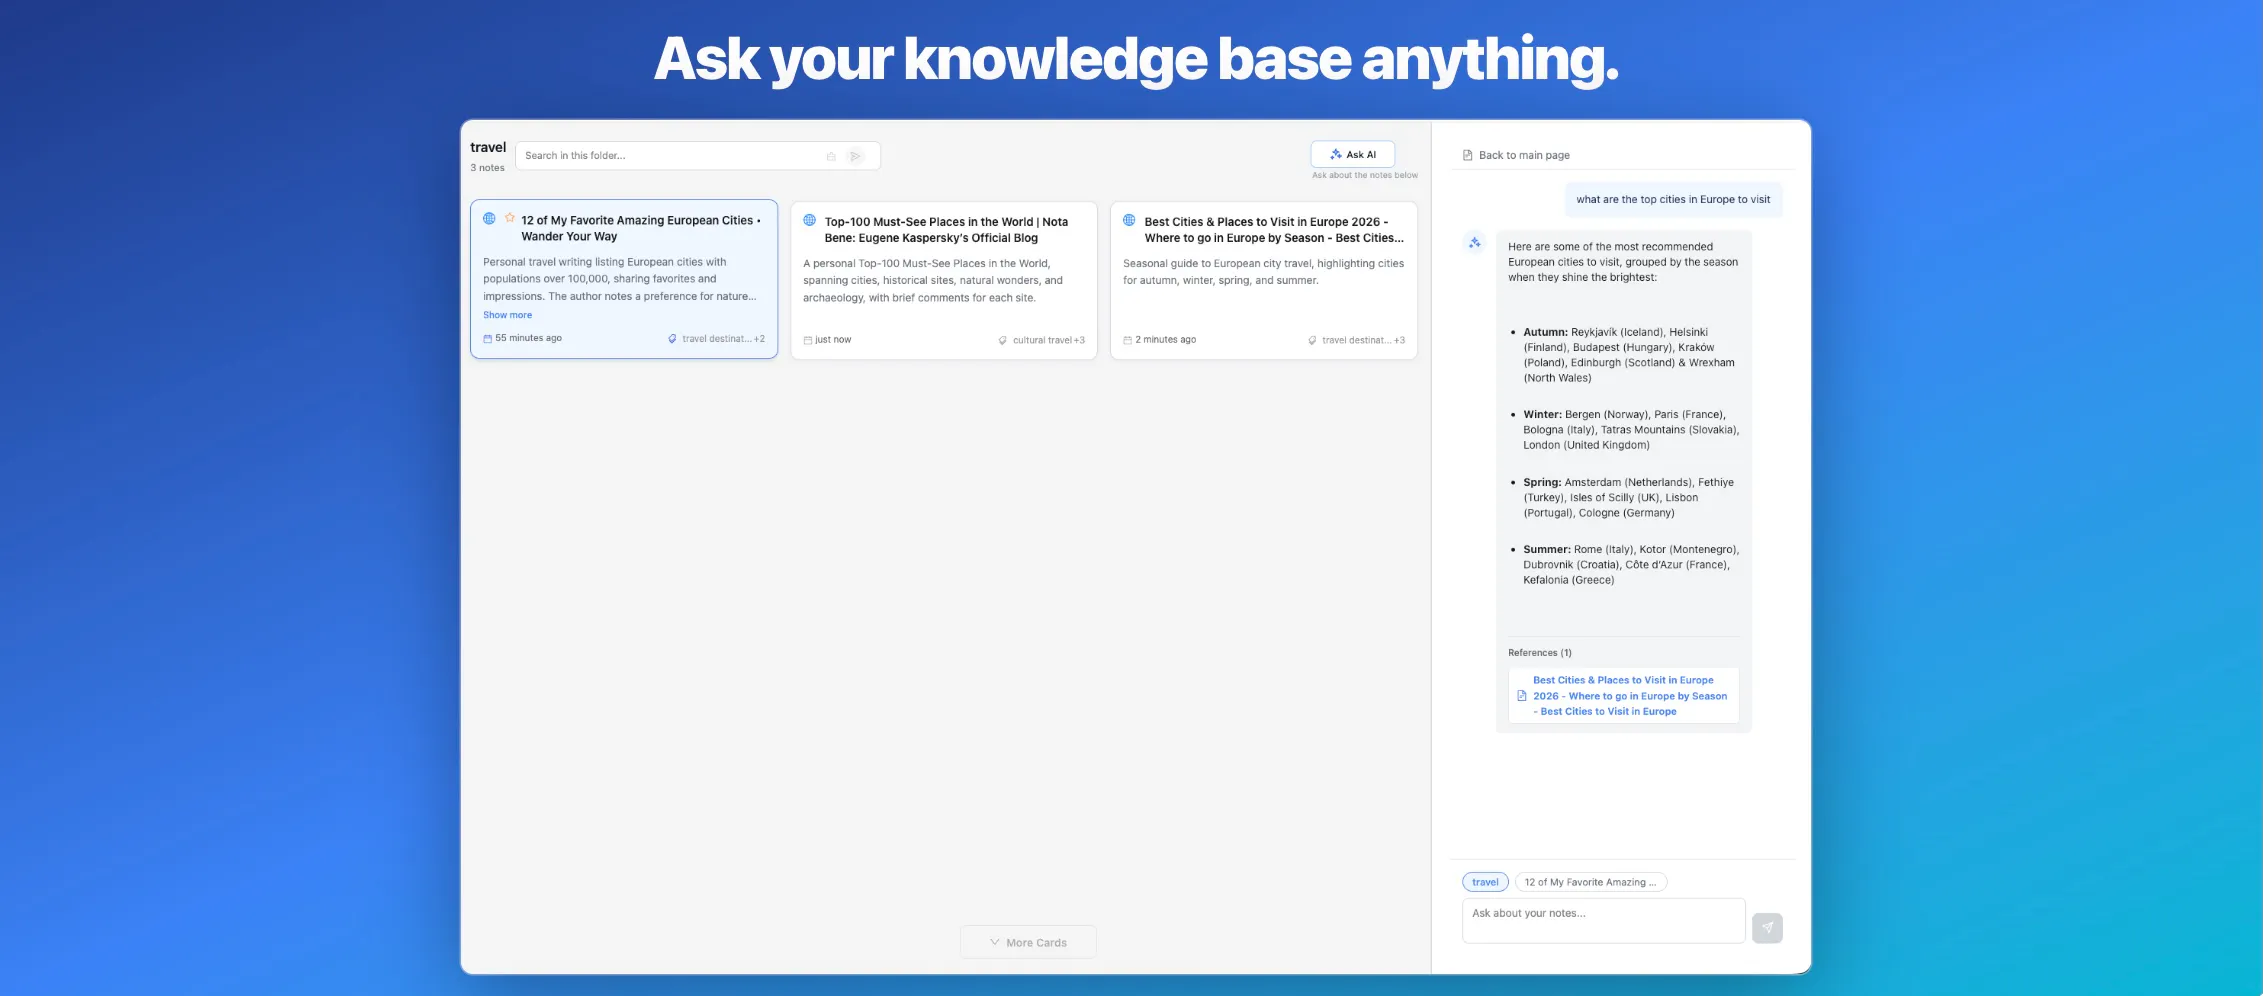
Task: Click the AI sparkle avatar beside the answer
Action: point(1474,242)
